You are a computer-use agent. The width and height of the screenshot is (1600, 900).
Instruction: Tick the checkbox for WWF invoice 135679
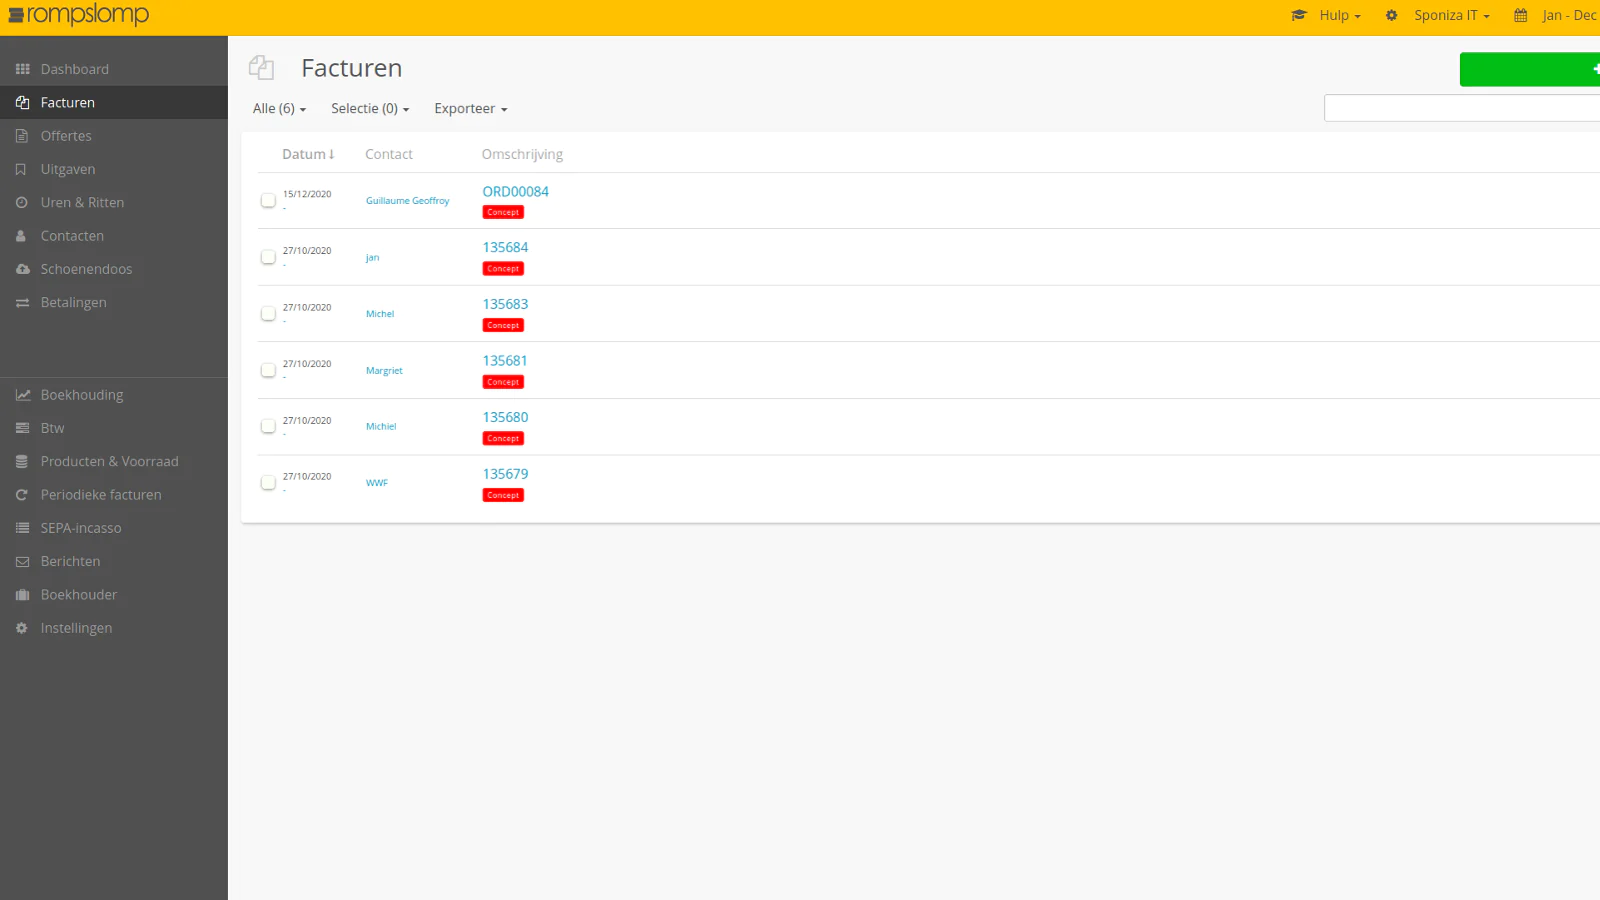coord(268,483)
